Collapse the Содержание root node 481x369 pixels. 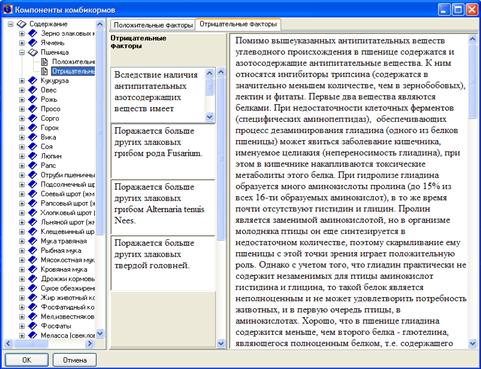tap(11, 24)
